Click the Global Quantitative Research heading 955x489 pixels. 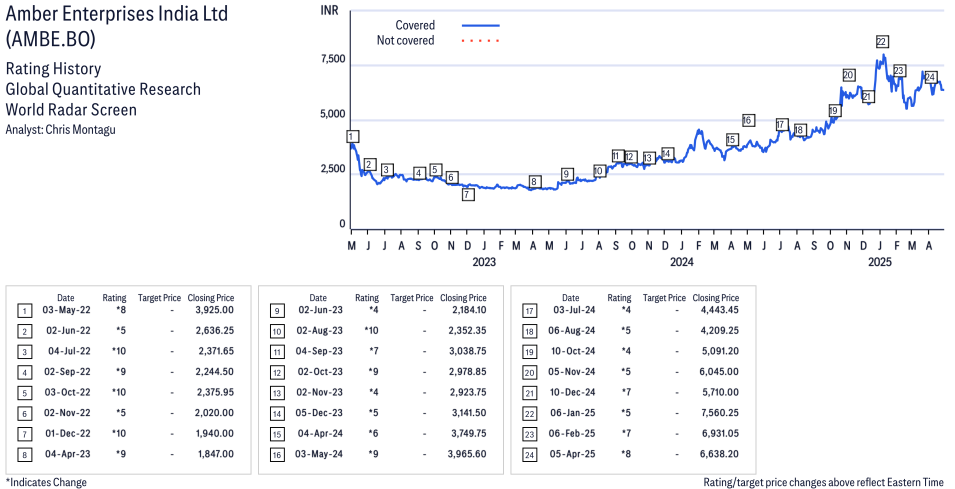pos(103,89)
